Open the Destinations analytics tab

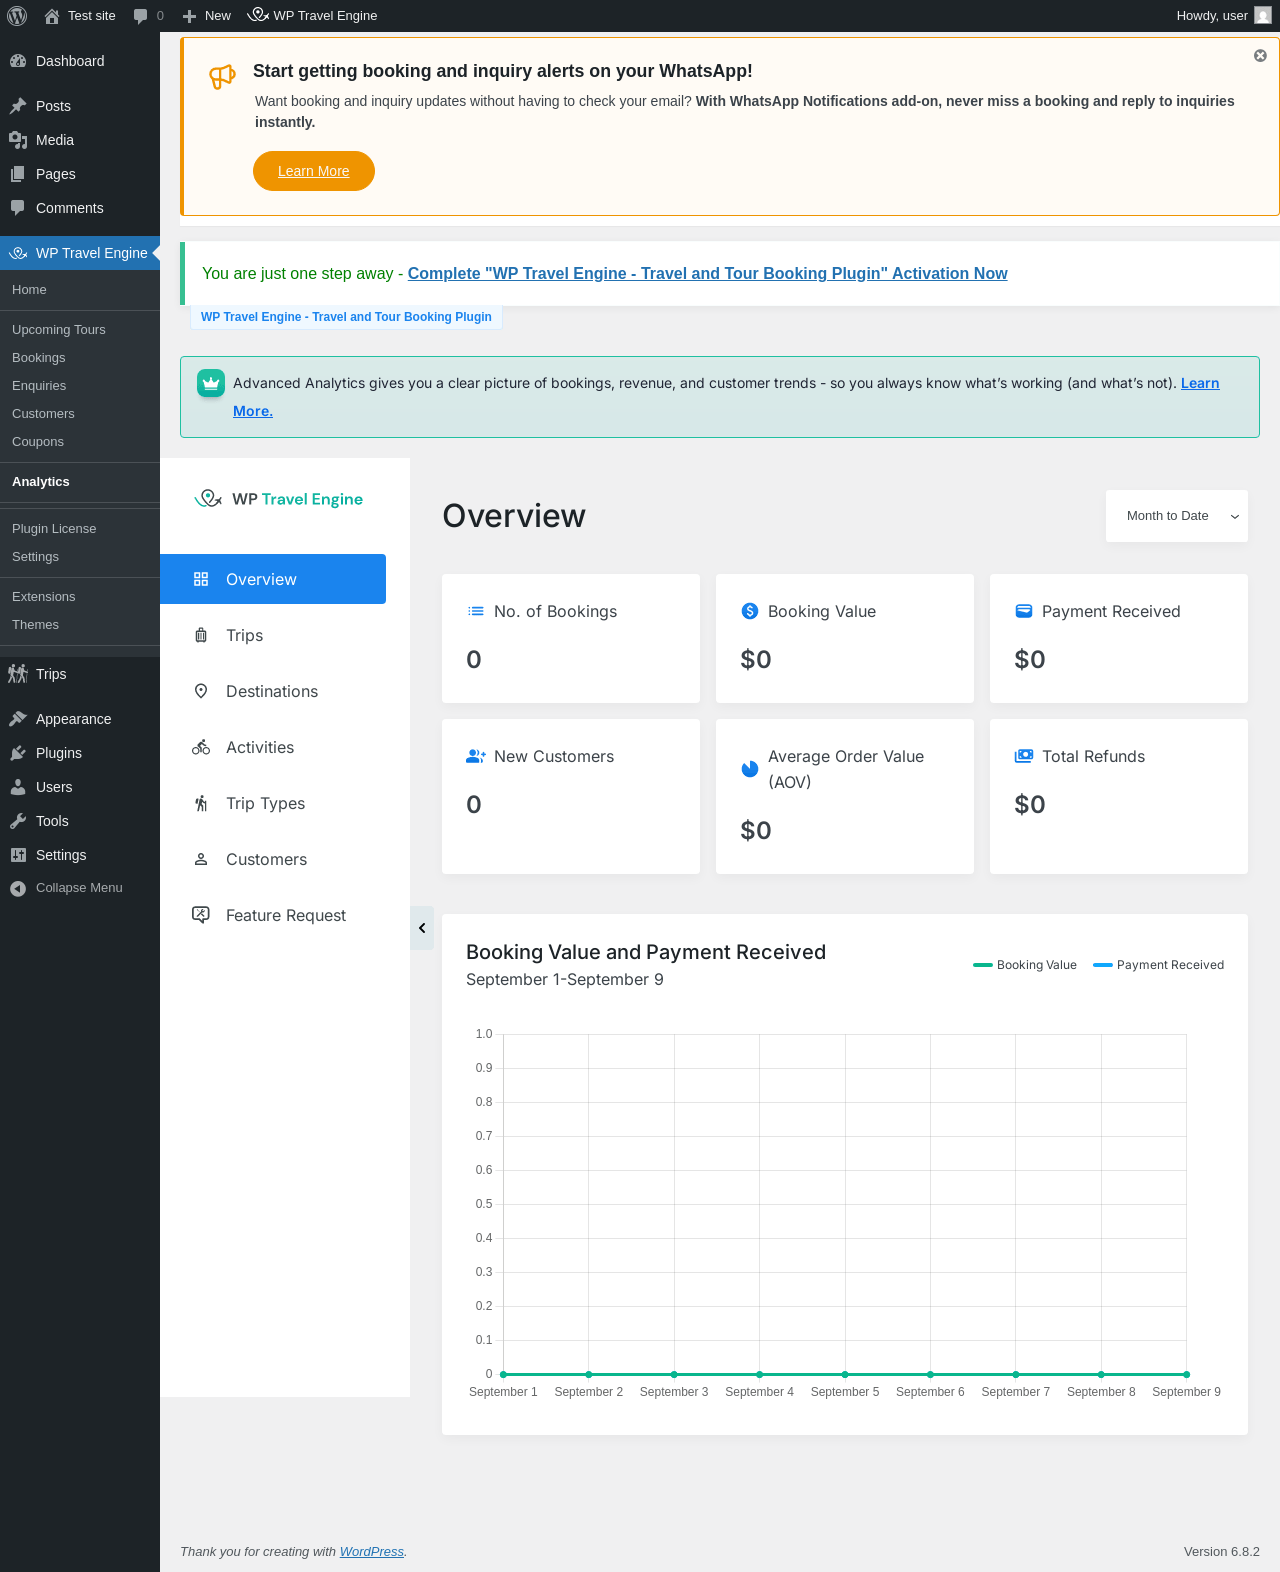pos(273,691)
